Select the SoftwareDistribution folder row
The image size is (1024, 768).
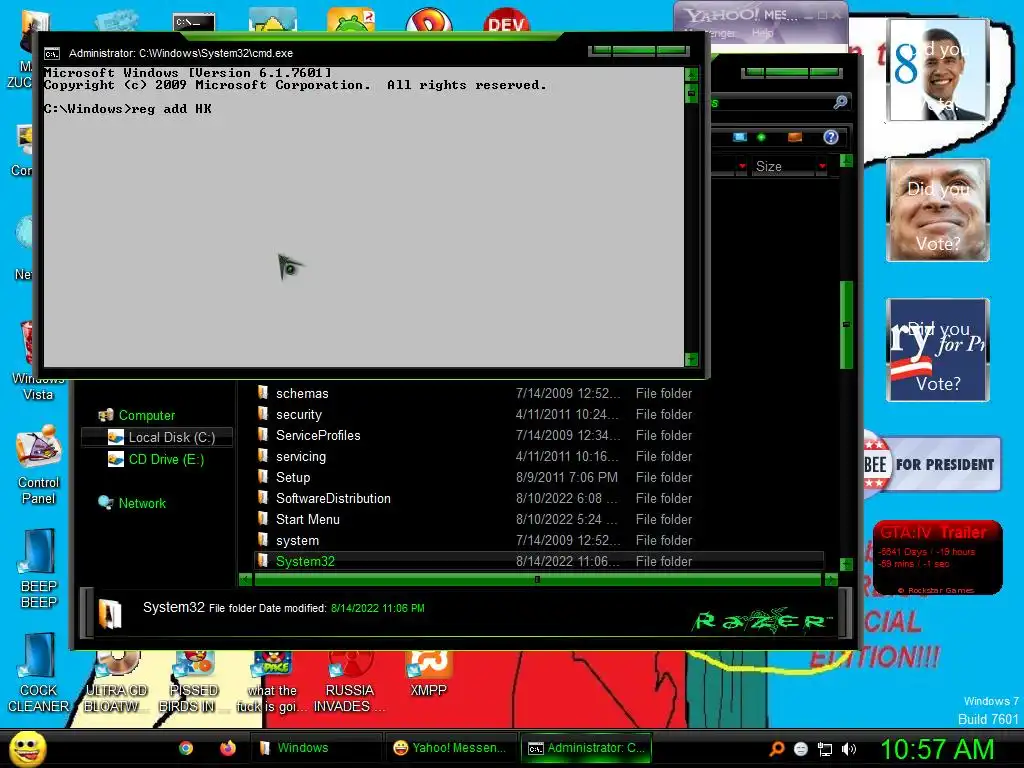click(x=539, y=498)
